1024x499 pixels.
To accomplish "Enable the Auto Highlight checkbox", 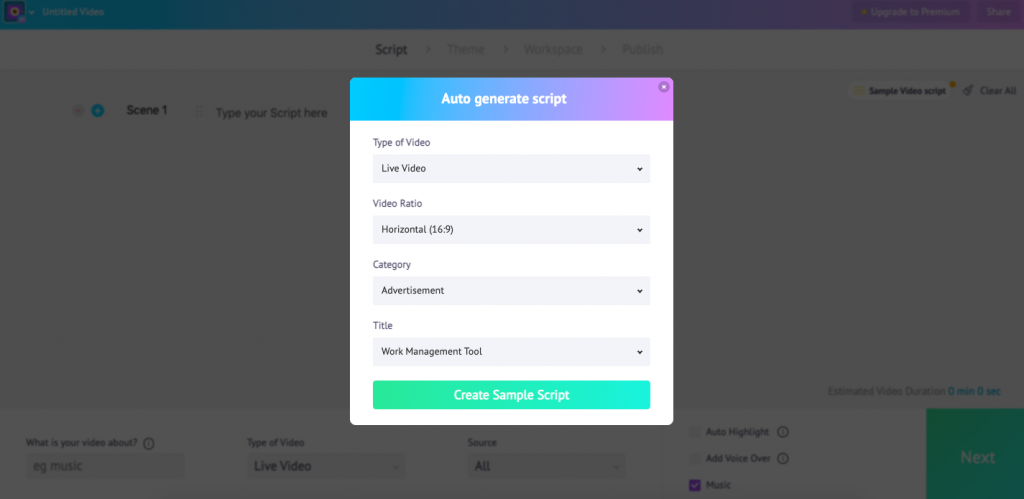I will pos(695,432).
